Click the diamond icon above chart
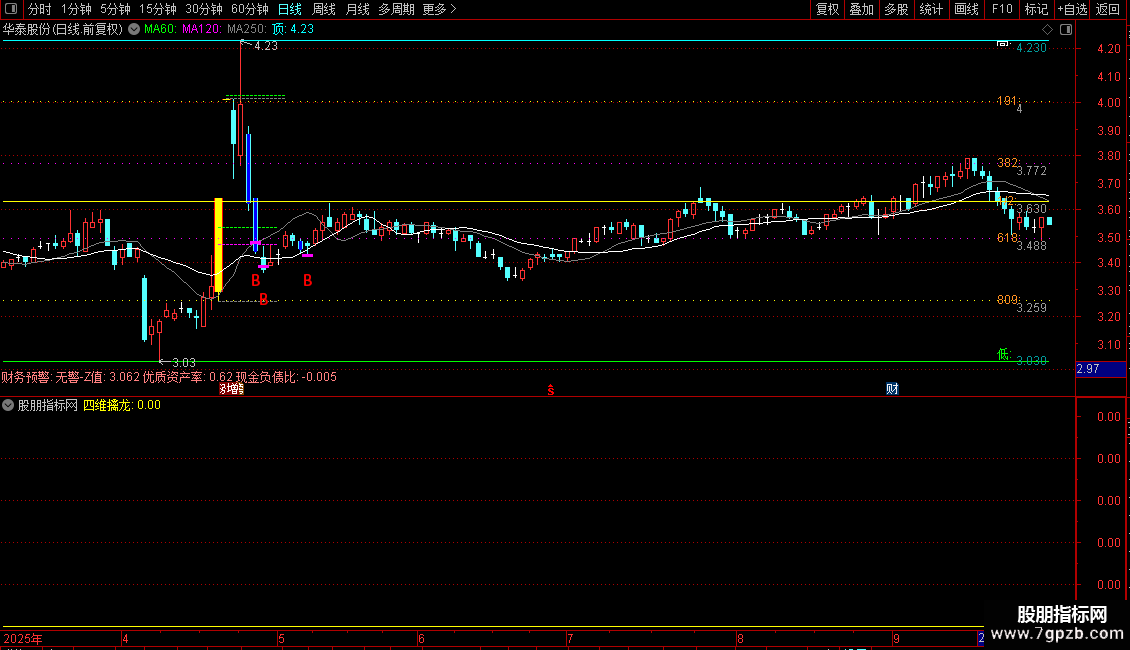The height and width of the screenshot is (650, 1130). pos(1048,30)
